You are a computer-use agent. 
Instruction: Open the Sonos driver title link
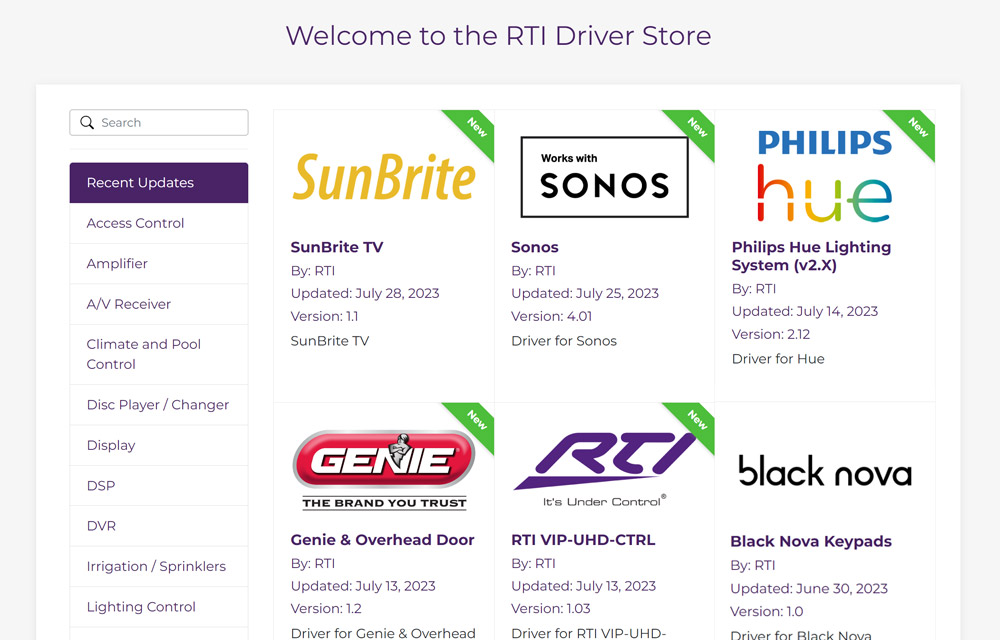(534, 247)
